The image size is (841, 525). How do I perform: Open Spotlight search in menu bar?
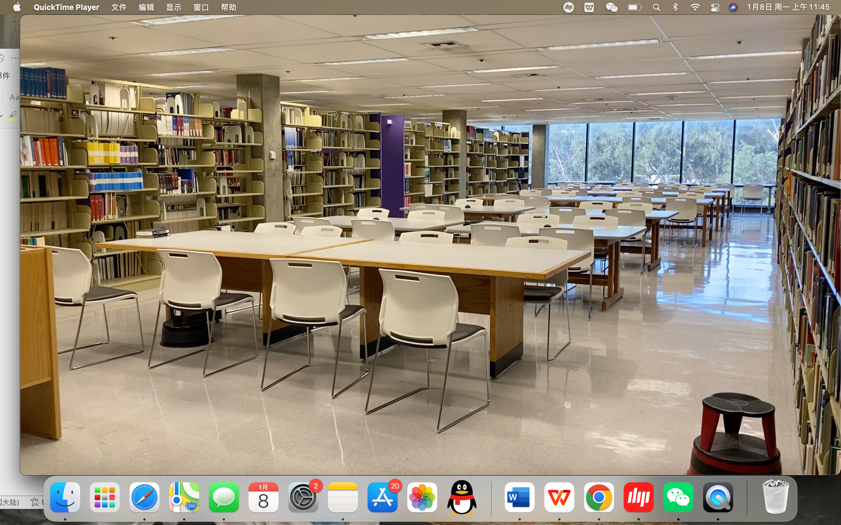point(656,7)
